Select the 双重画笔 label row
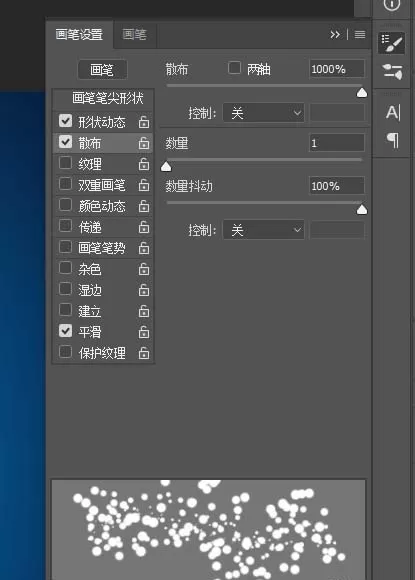Viewport: 415px width, 580px height. (x=102, y=185)
